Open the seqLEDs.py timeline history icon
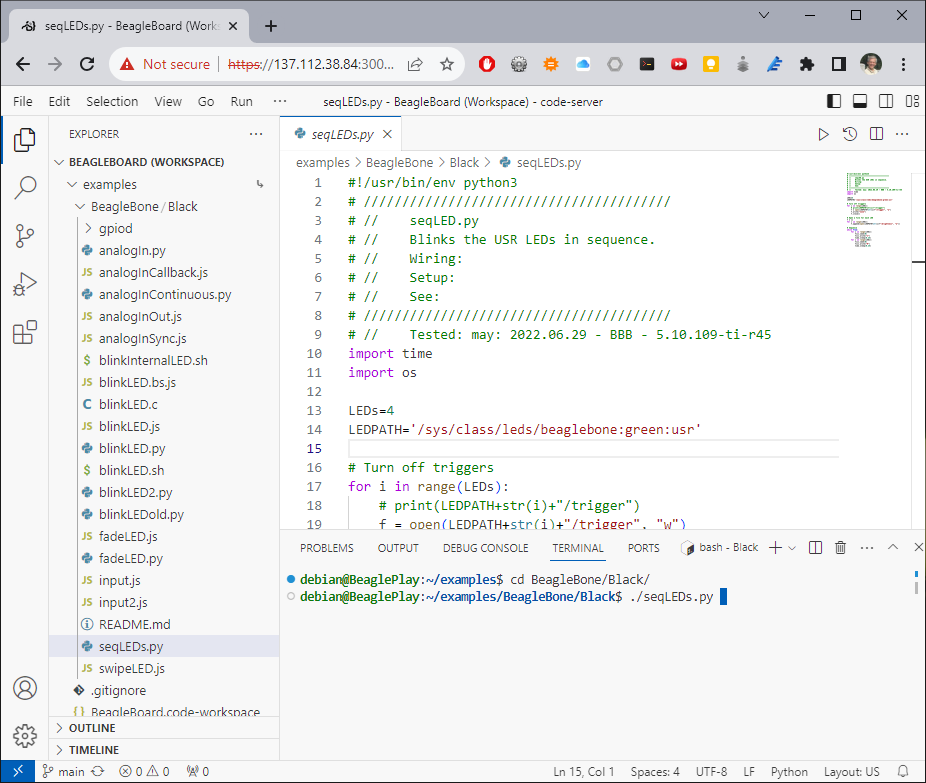Image resolution: width=926 pixels, height=783 pixels. (x=851, y=133)
